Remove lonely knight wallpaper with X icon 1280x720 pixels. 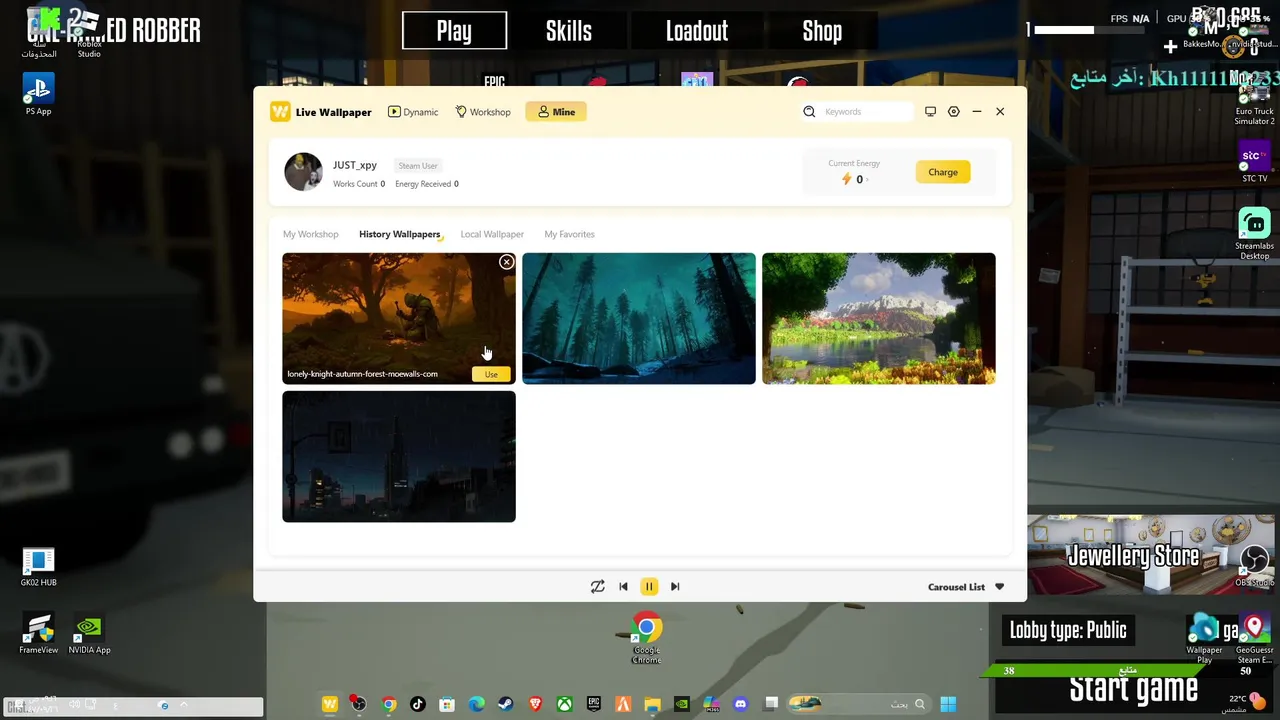(x=507, y=262)
